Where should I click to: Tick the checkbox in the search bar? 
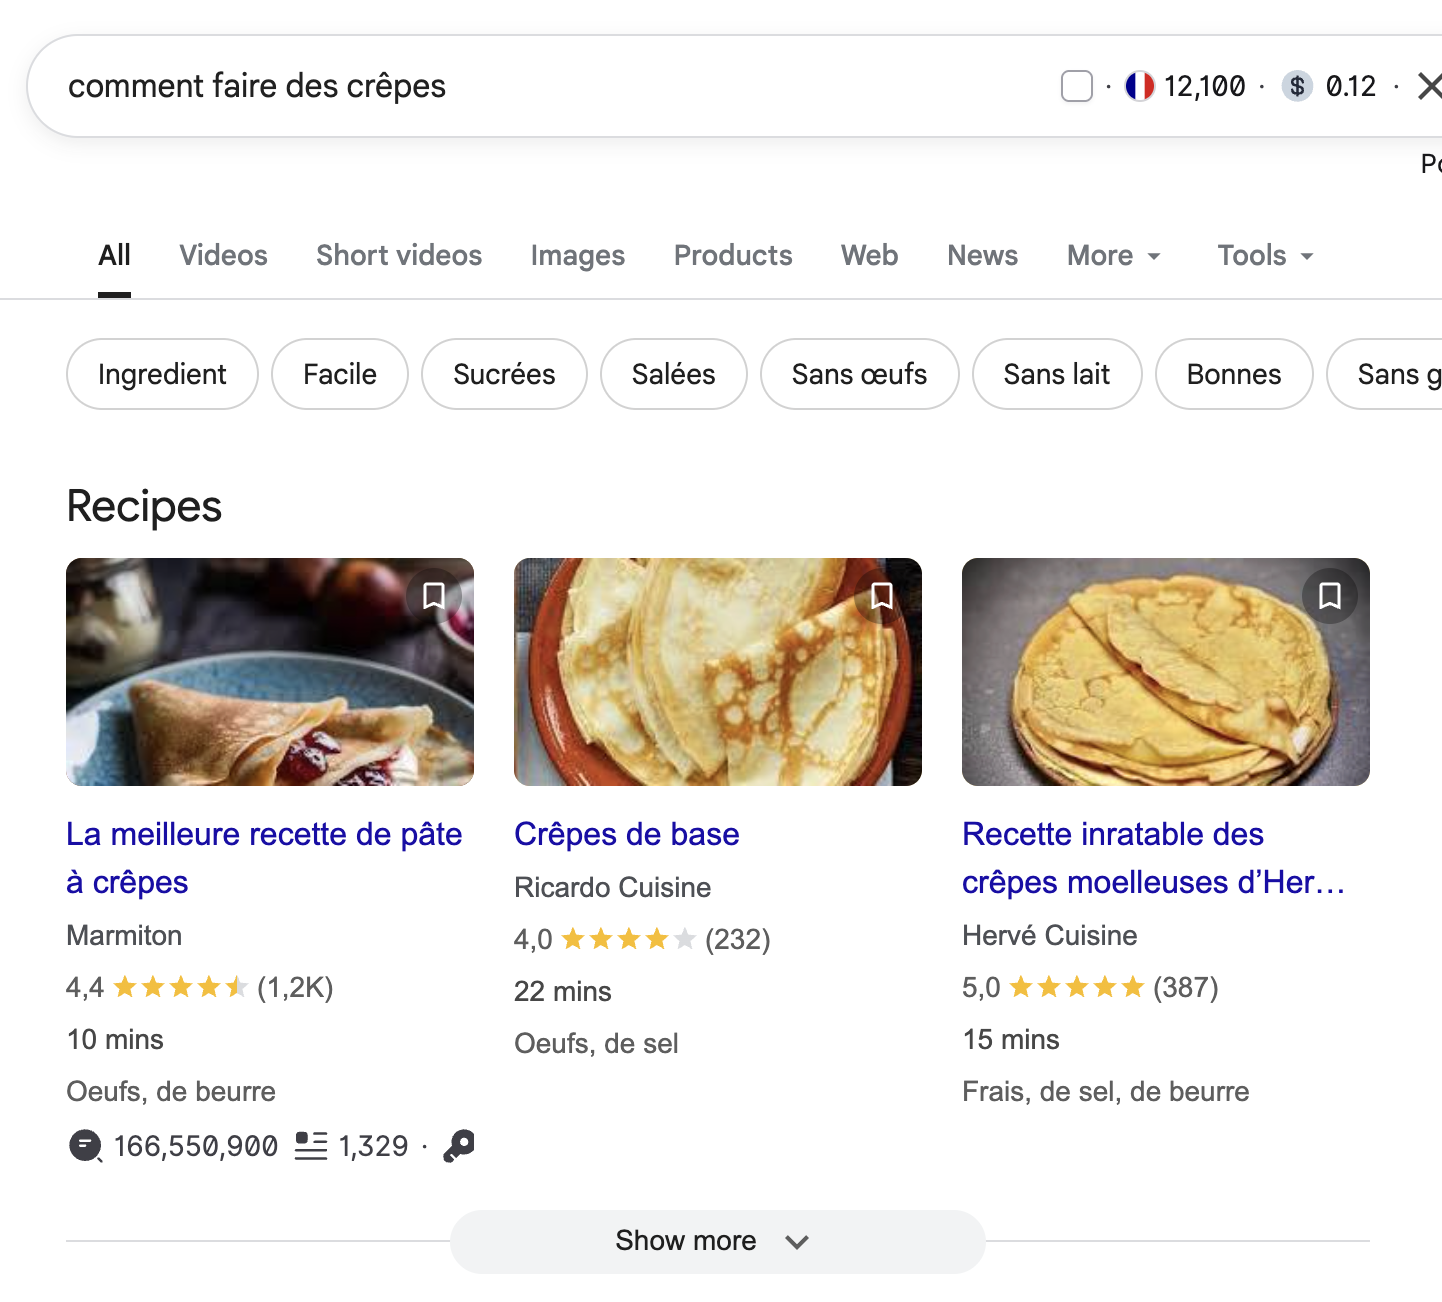[x=1077, y=87]
